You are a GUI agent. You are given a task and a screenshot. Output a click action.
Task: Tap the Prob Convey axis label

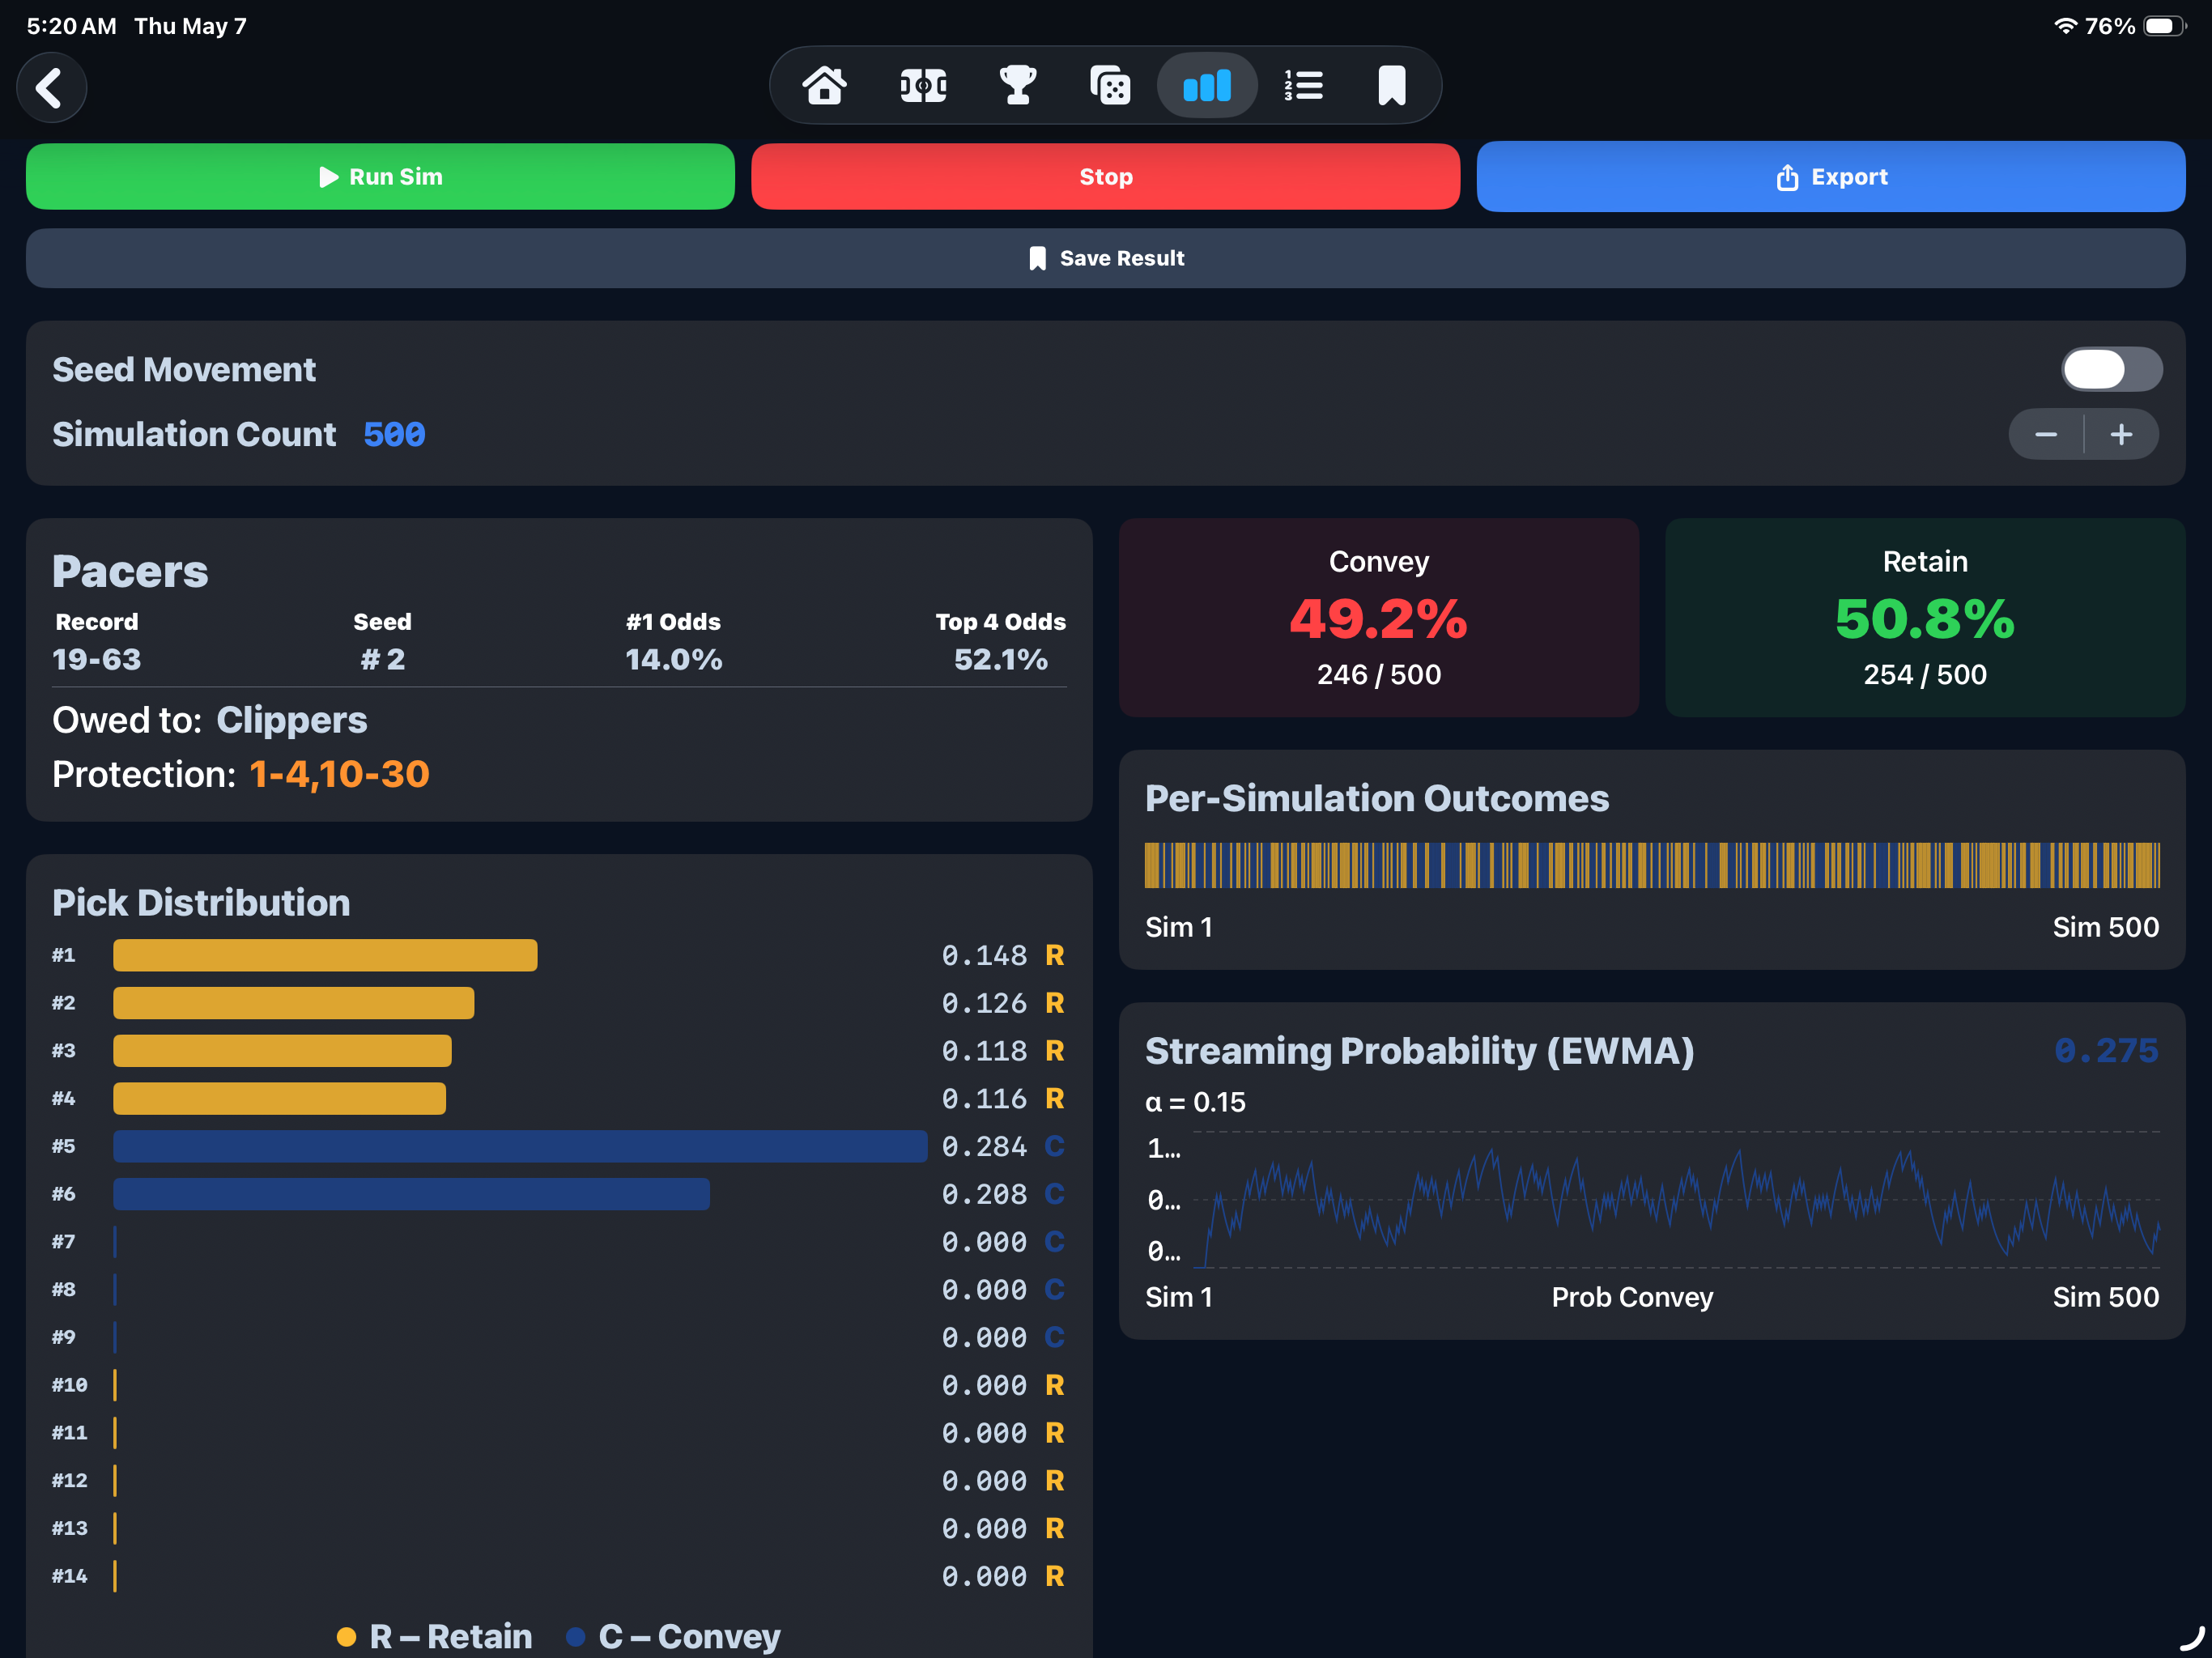[x=1632, y=1298]
